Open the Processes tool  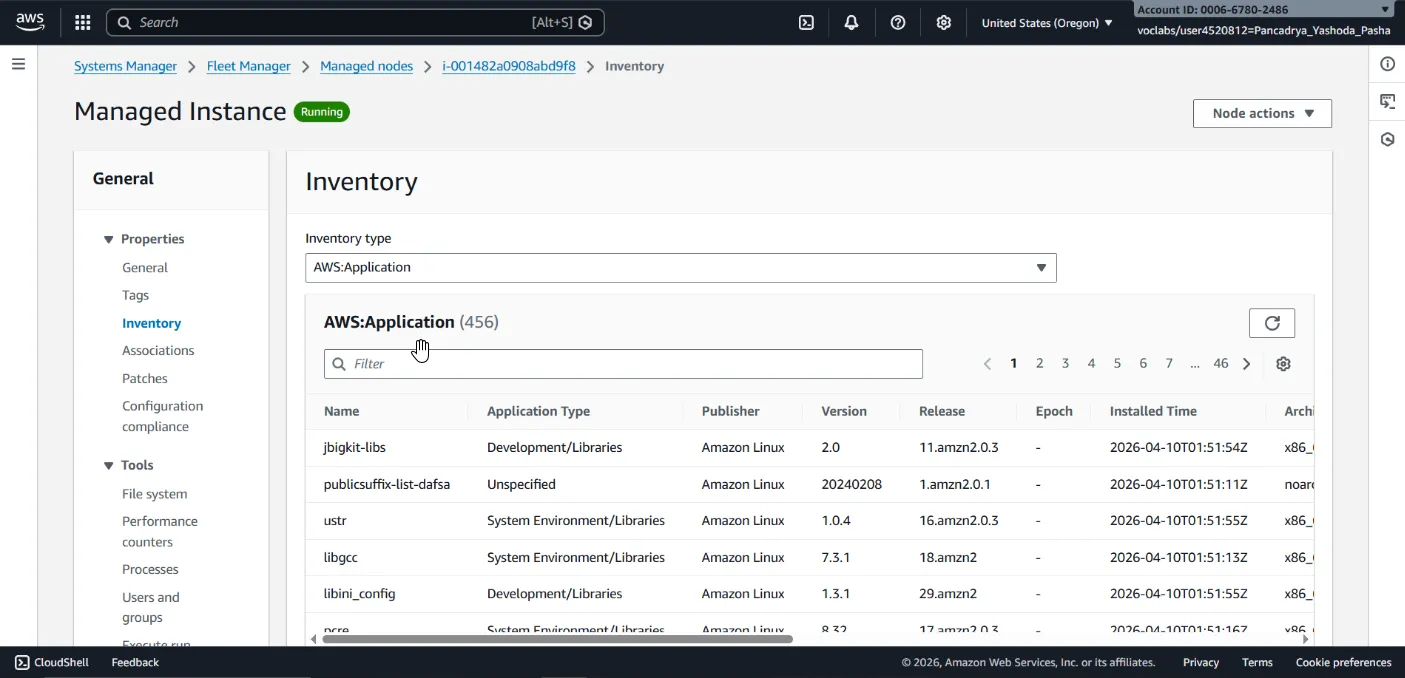(x=150, y=569)
